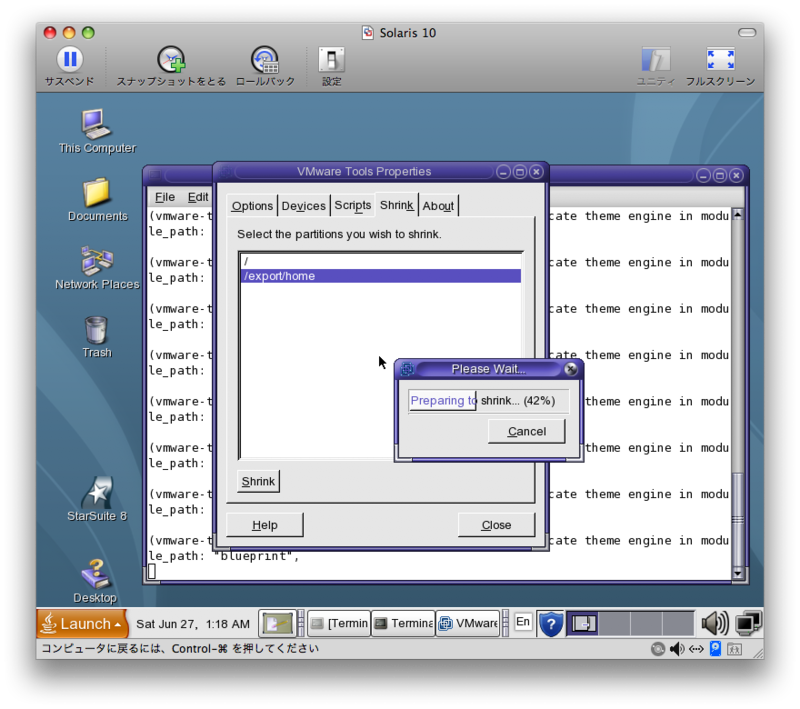Open the Devices tab
800x709 pixels.
304,206
